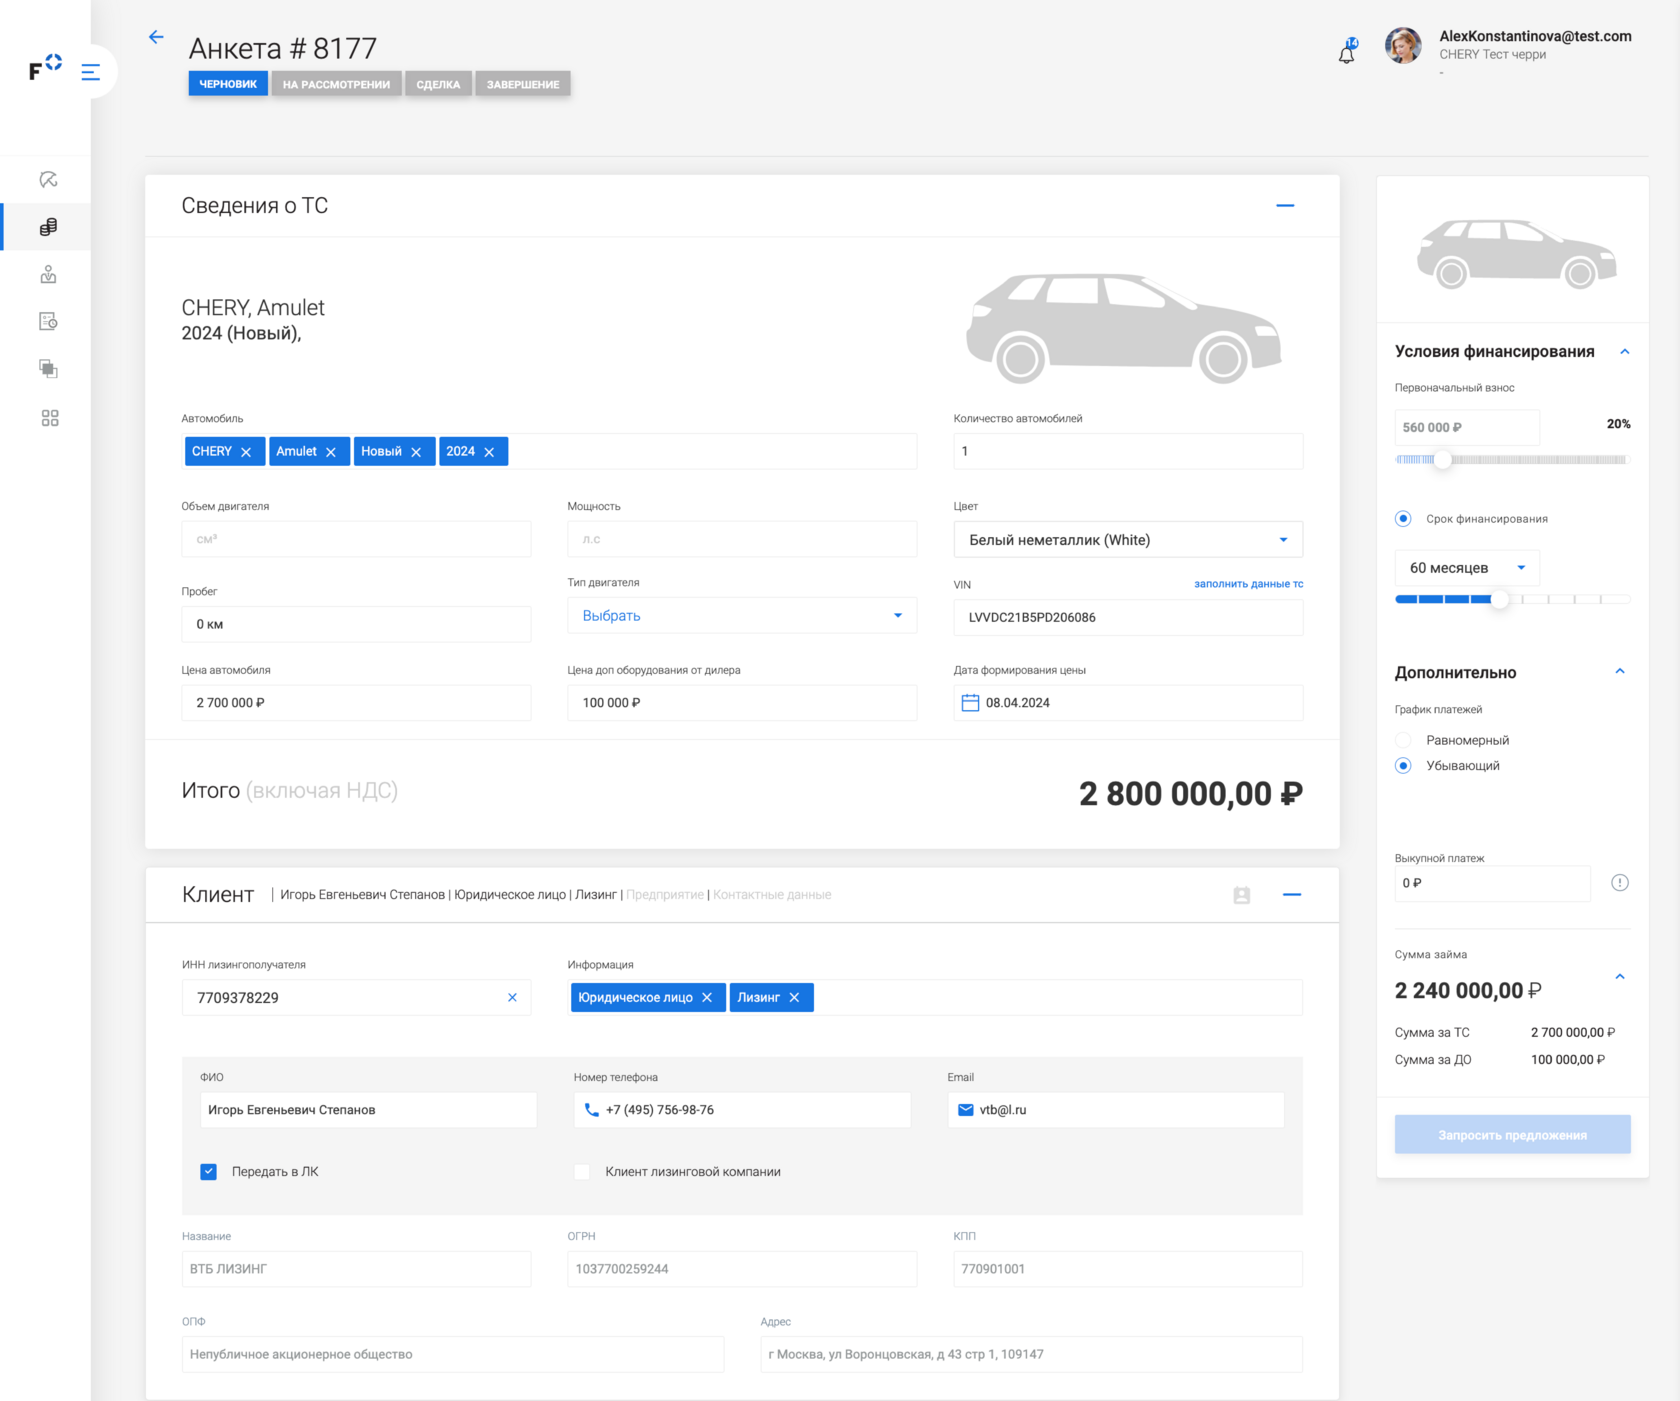Click the заполнить данные тс link

pyautogui.click(x=1248, y=584)
